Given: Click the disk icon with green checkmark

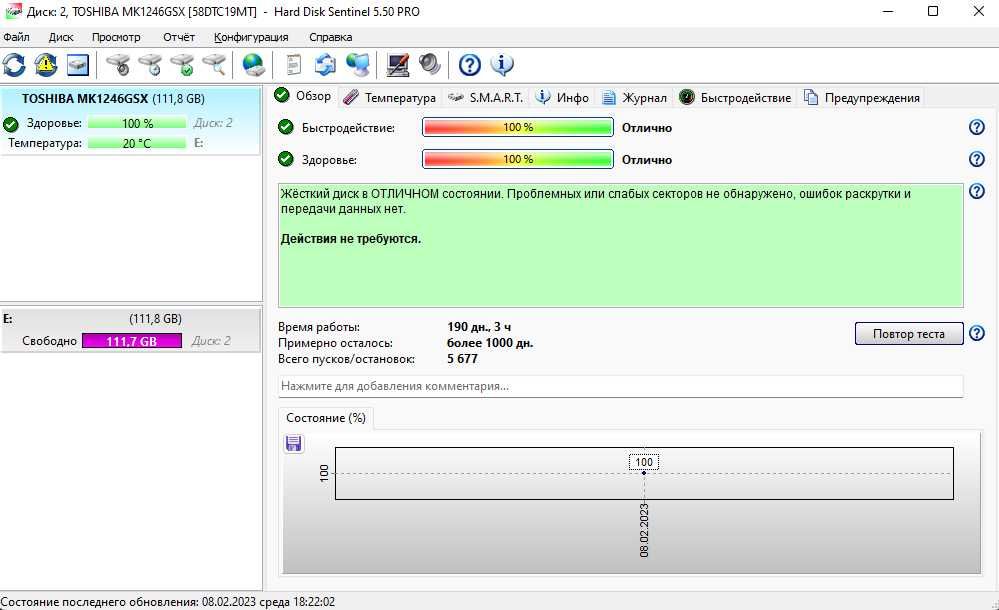Looking at the screenshot, I should pos(182,65).
